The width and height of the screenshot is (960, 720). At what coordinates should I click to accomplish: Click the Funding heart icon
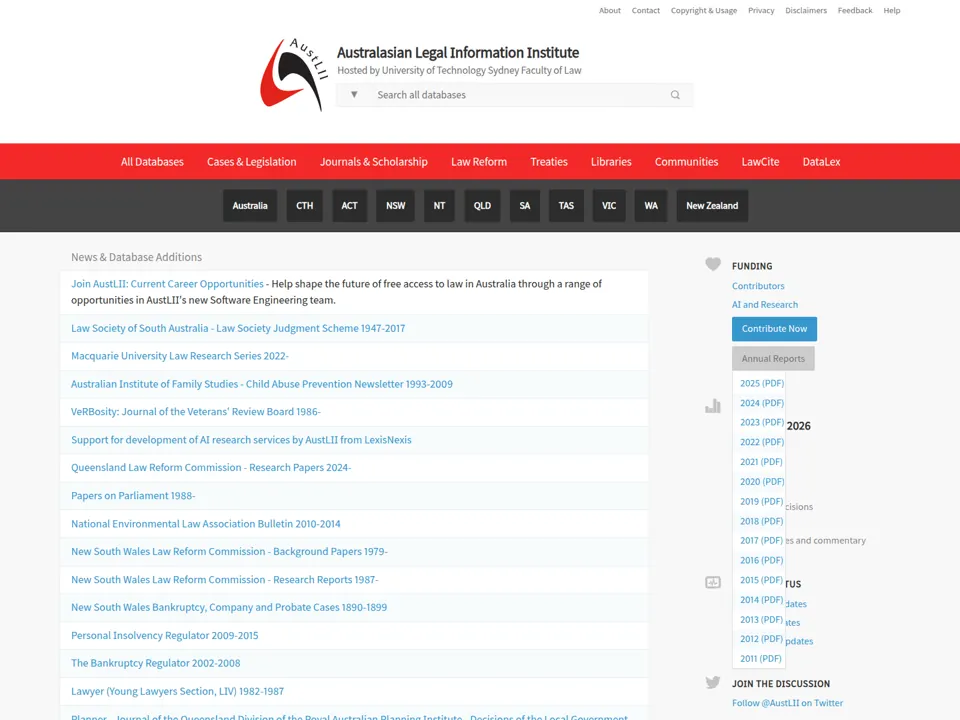[713, 264]
